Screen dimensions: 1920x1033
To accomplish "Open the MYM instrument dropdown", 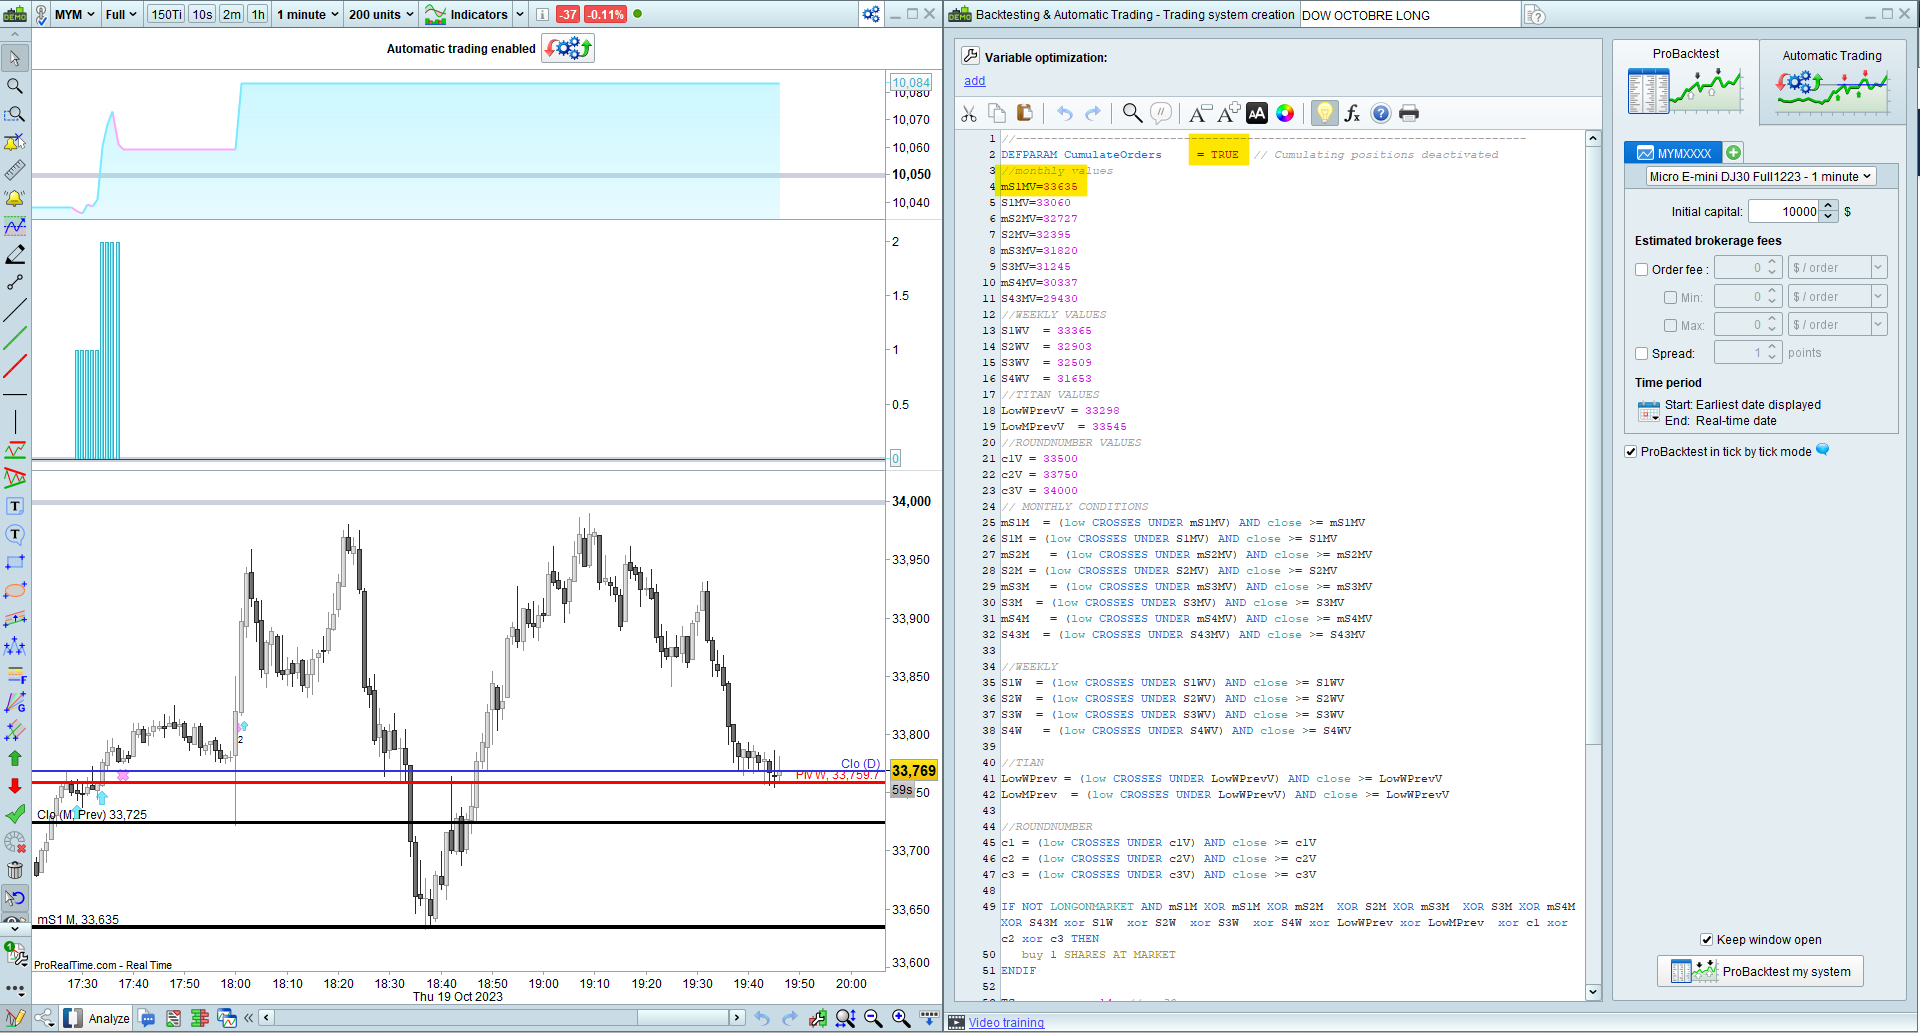I will click(74, 15).
